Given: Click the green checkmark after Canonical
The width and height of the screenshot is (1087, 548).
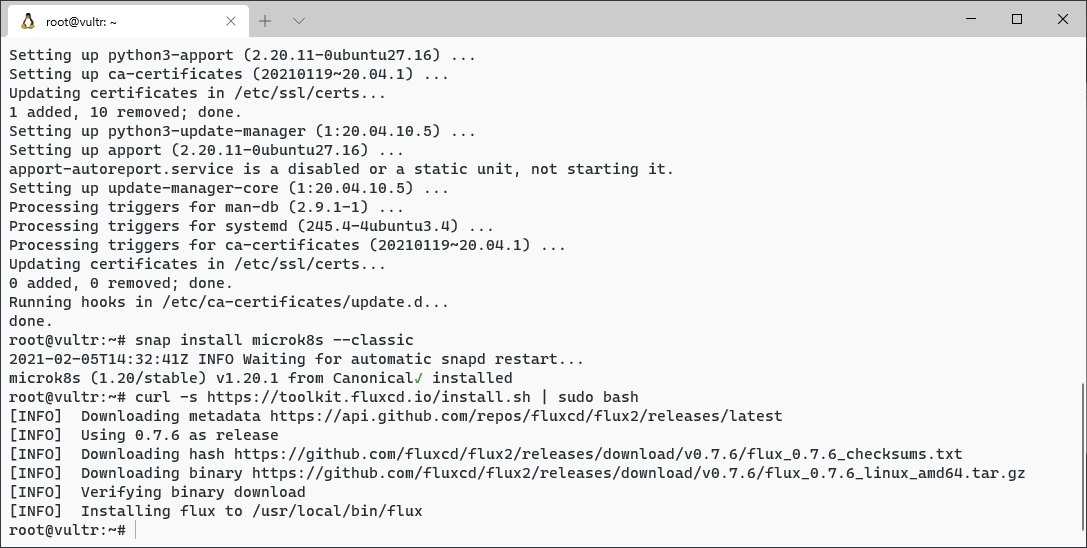Looking at the screenshot, I should tap(418, 378).
